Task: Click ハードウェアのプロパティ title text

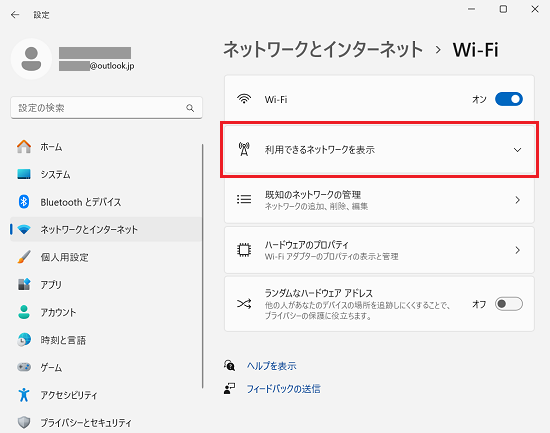Action: point(307,245)
